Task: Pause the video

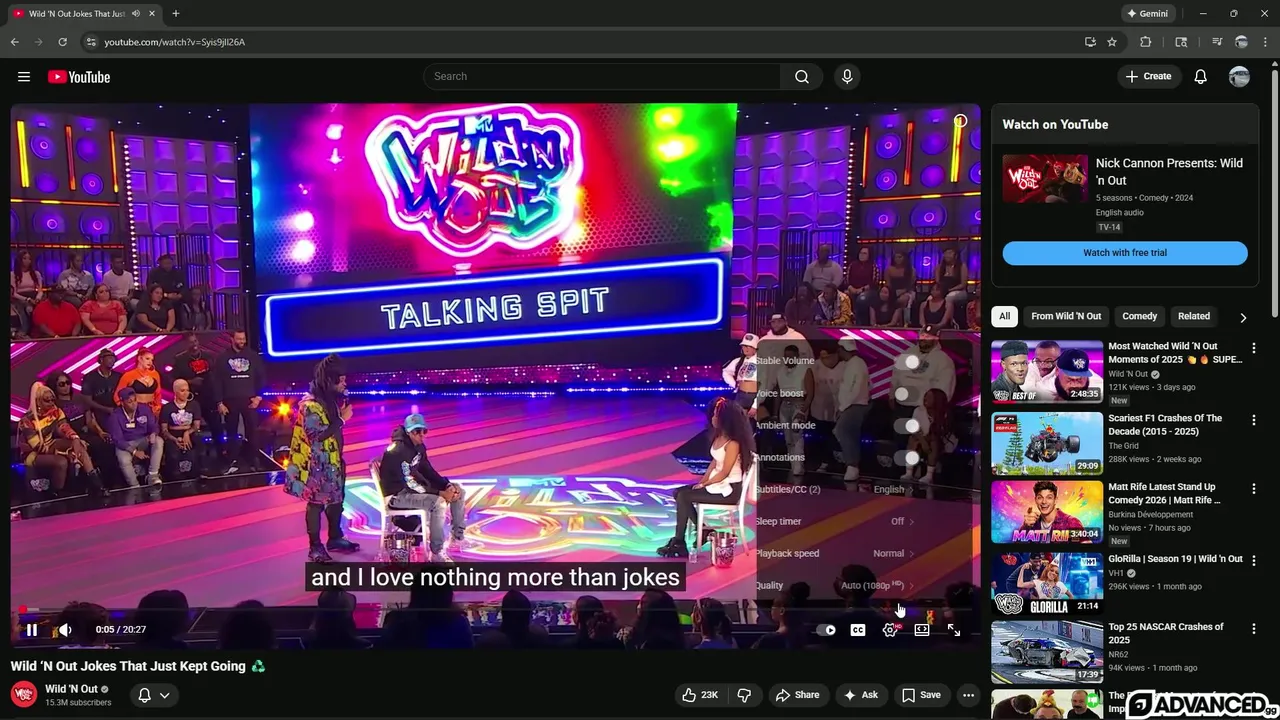Action: (x=32, y=630)
